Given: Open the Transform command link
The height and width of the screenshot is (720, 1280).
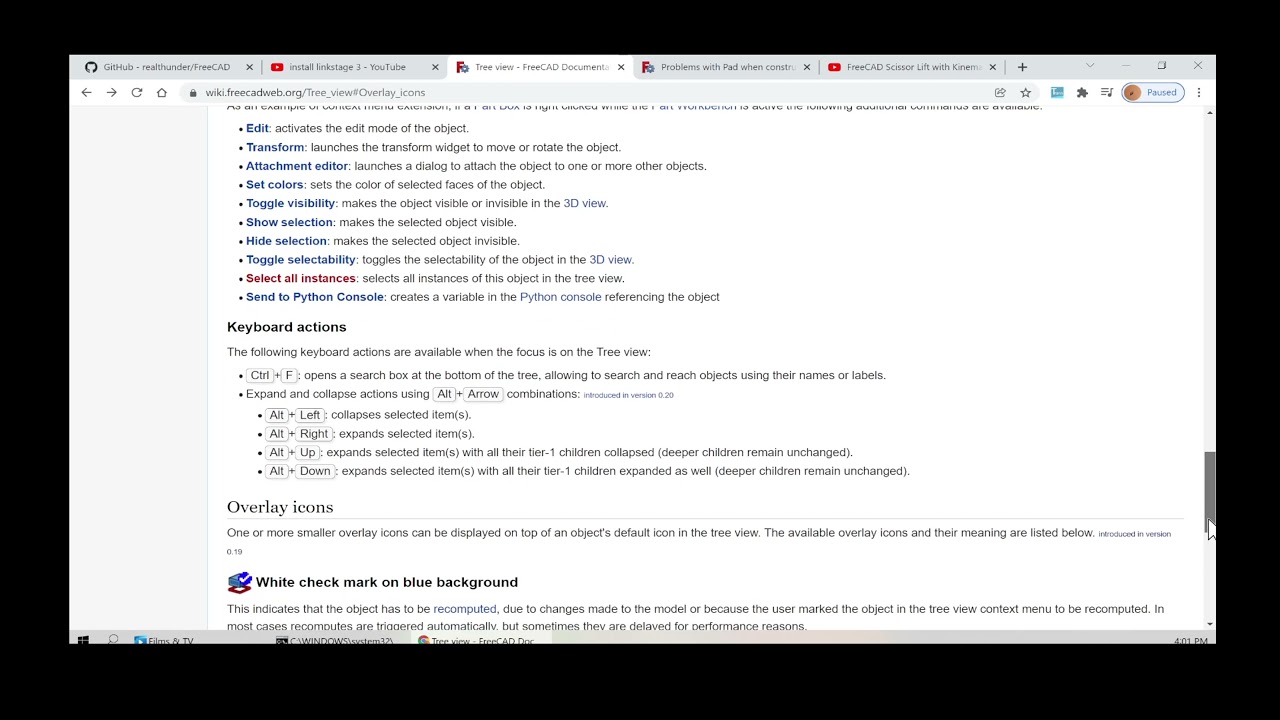Looking at the screenshot, I should (275, 147).
